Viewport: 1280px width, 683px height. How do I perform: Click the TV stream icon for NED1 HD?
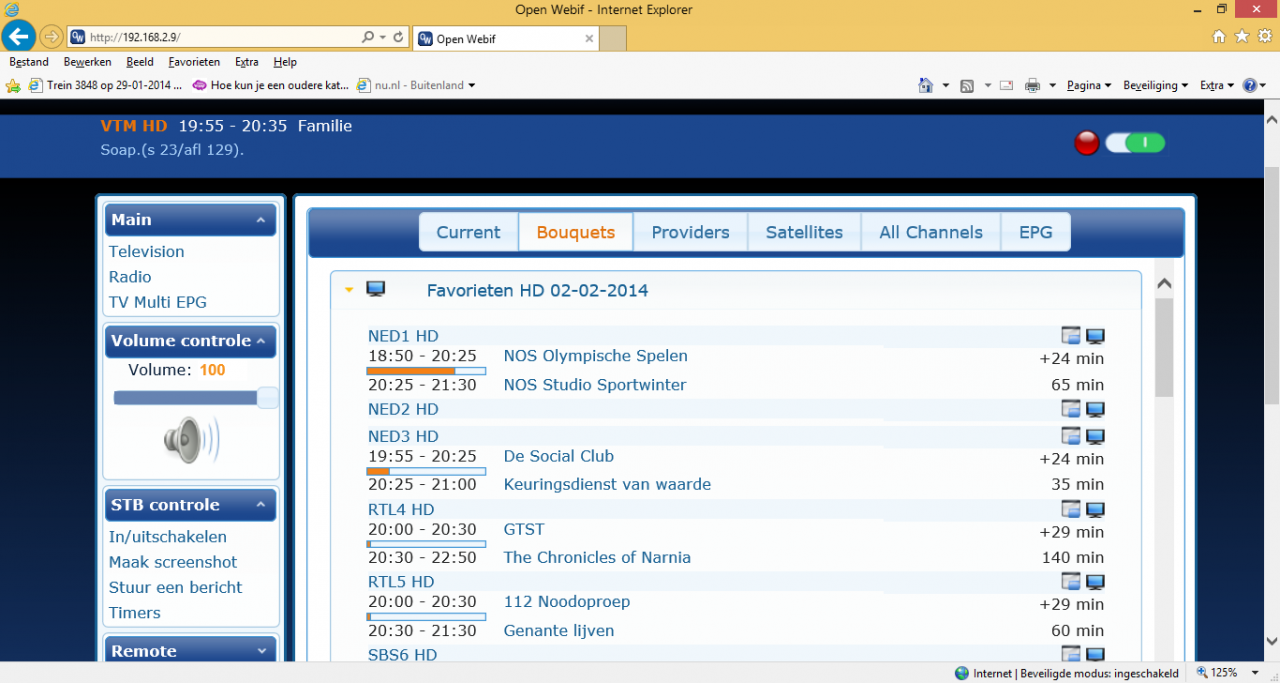click(1095, 336)
